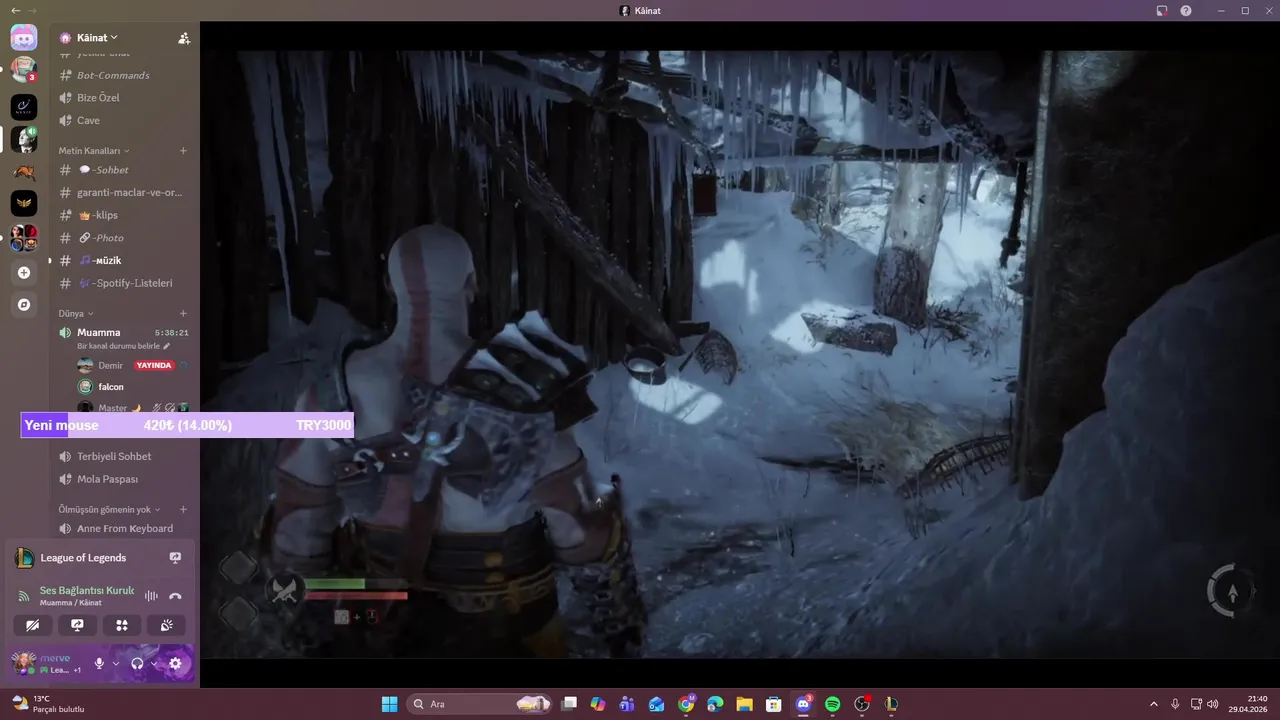Collapse Ölmüşsün gömenin yok category
Image resolution: width=1280 pixels, height=720 pixels.
click(x=109, y=509)
